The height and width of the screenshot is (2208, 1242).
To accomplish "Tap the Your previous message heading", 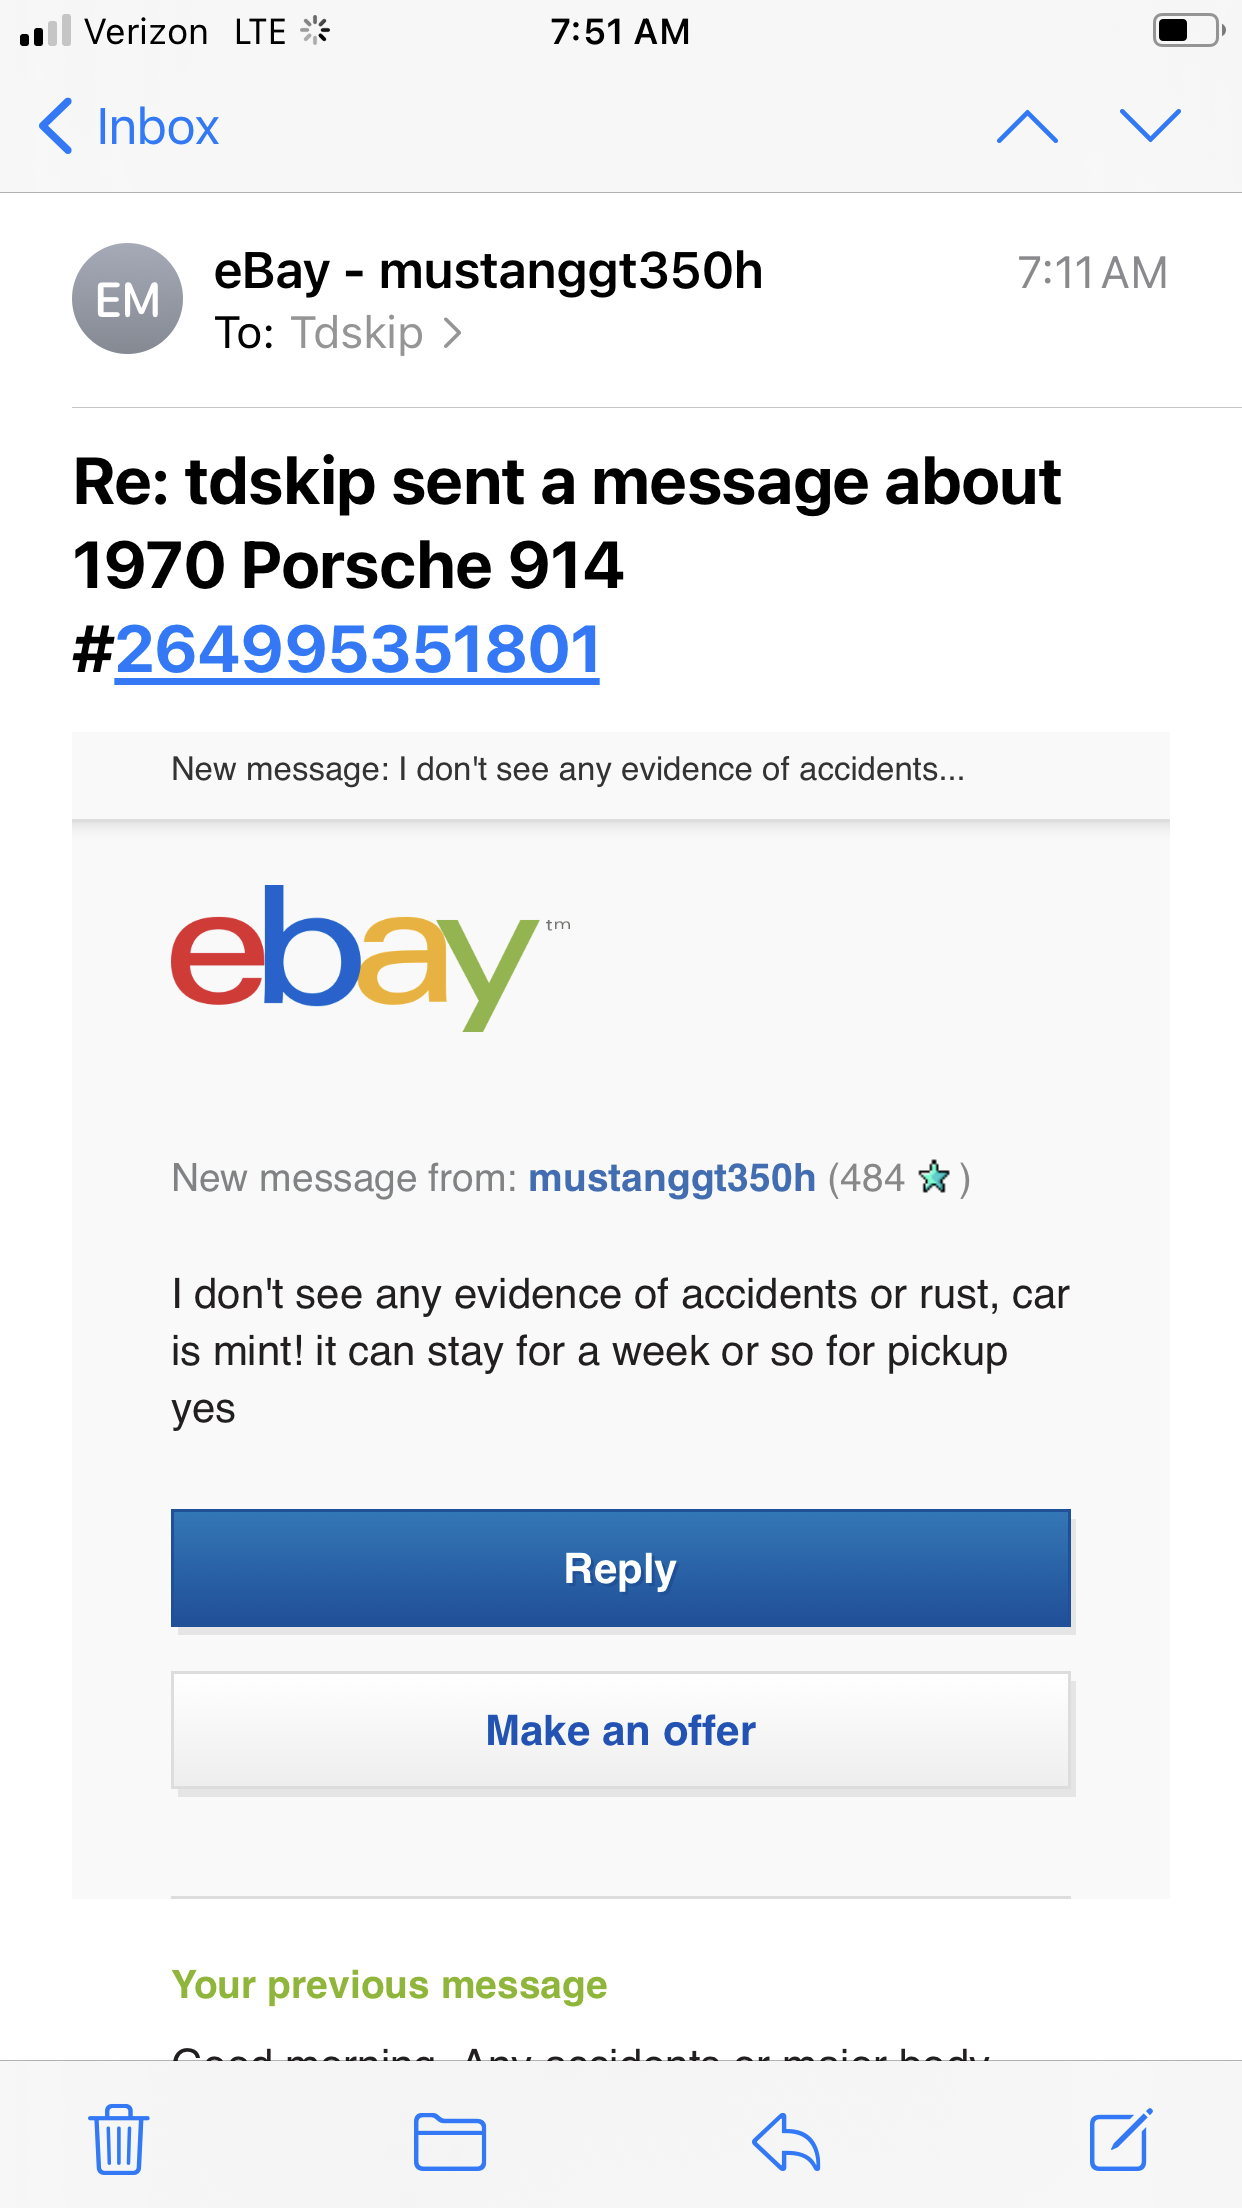I will pyautogui.click(x=389, y=1985).
